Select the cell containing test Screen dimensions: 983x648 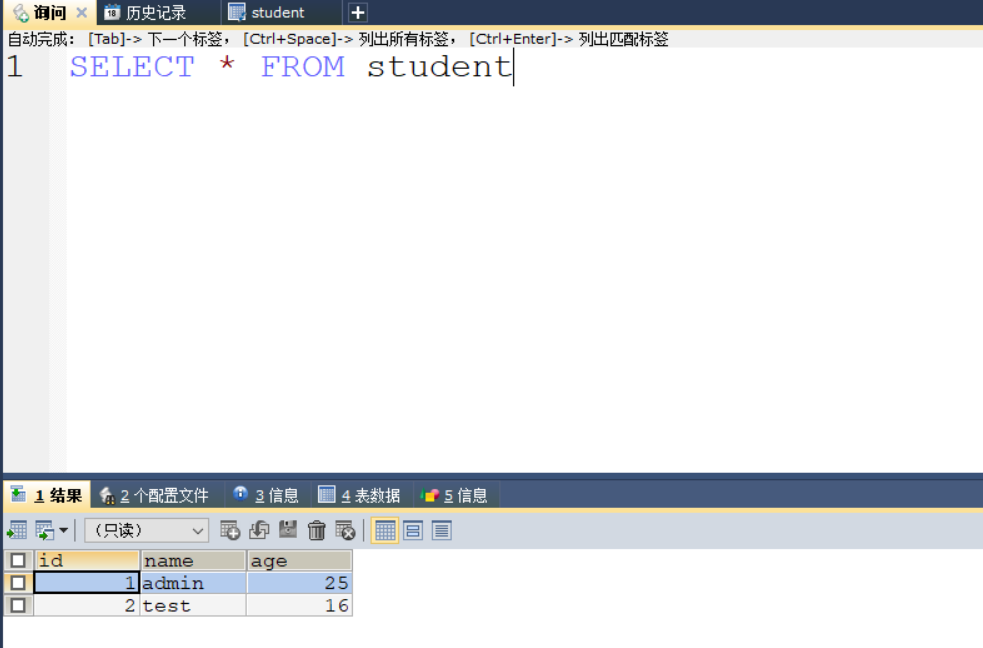click(193, 605)
